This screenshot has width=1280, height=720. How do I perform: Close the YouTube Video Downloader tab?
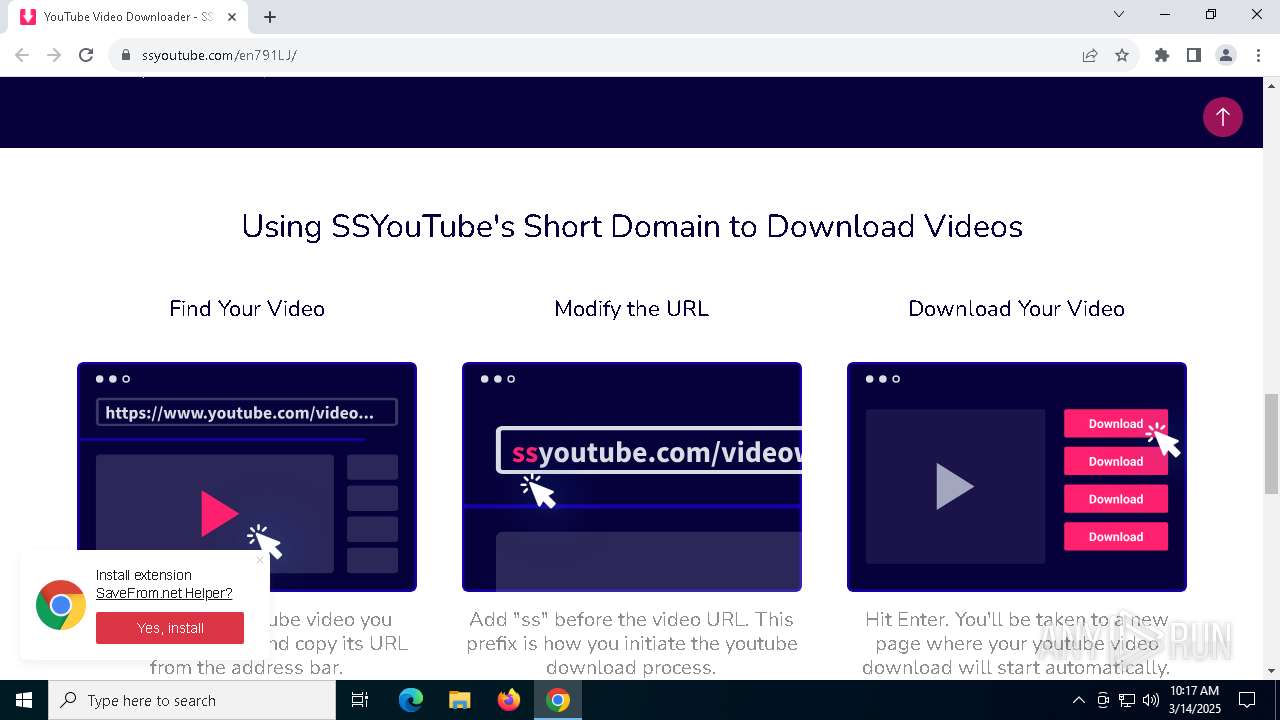click(x=232, y=17)
